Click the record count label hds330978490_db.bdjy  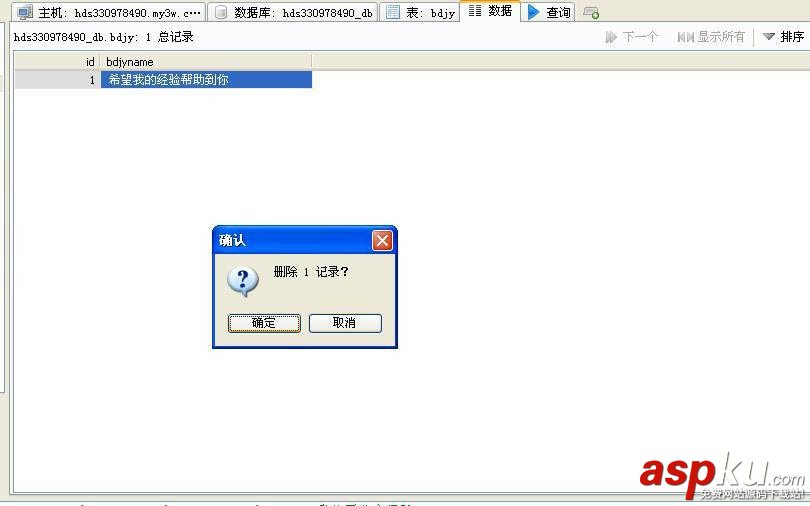(103, 37)
